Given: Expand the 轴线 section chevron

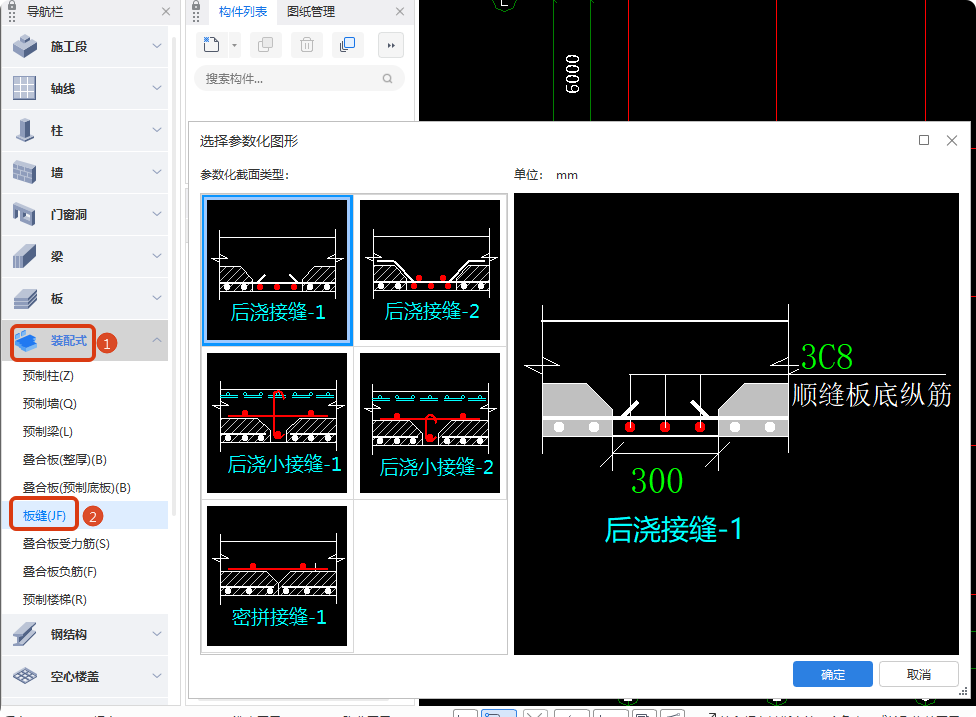Looking at the screenshot, I should (x=157, y=88).
